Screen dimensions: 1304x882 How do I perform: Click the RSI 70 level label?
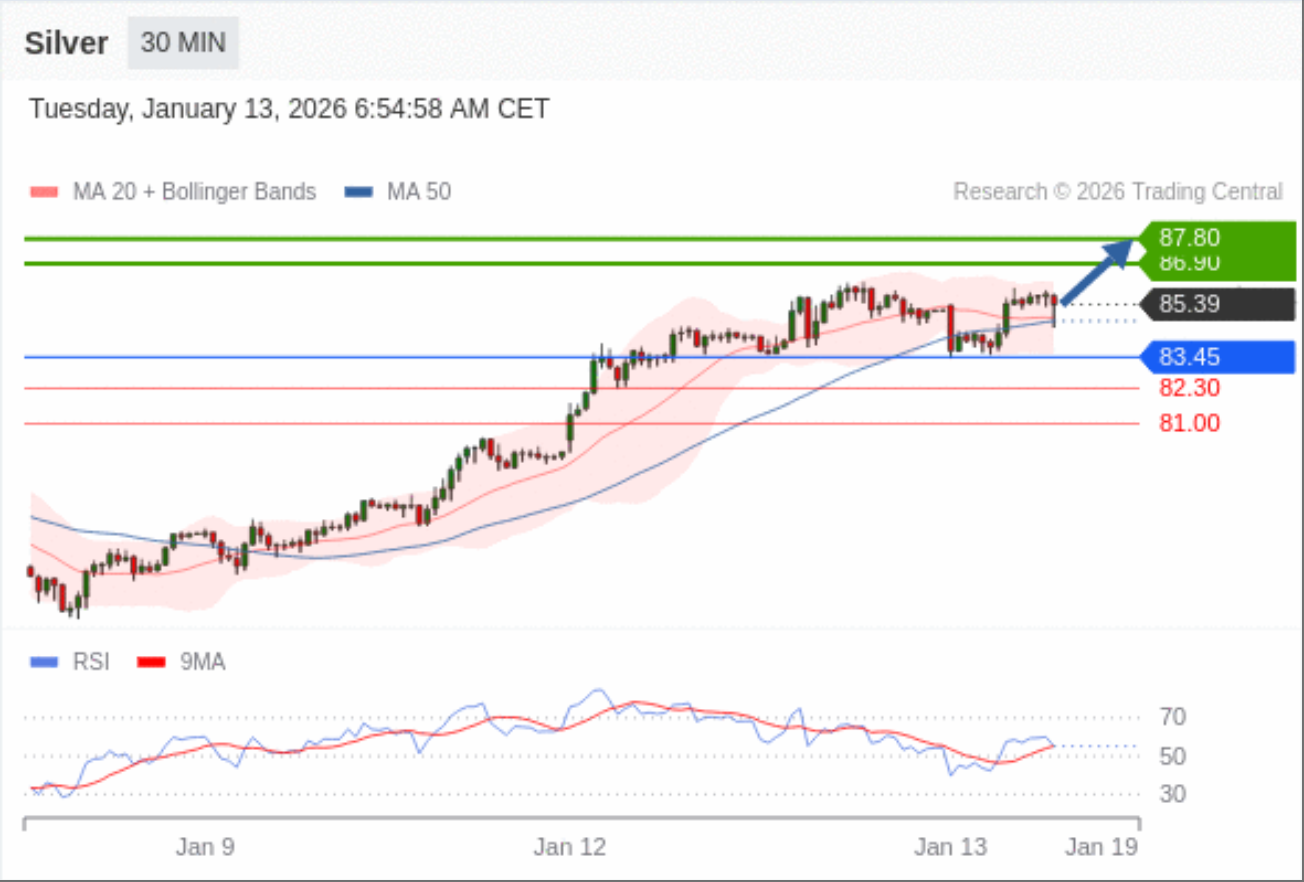click(1174, 717)
